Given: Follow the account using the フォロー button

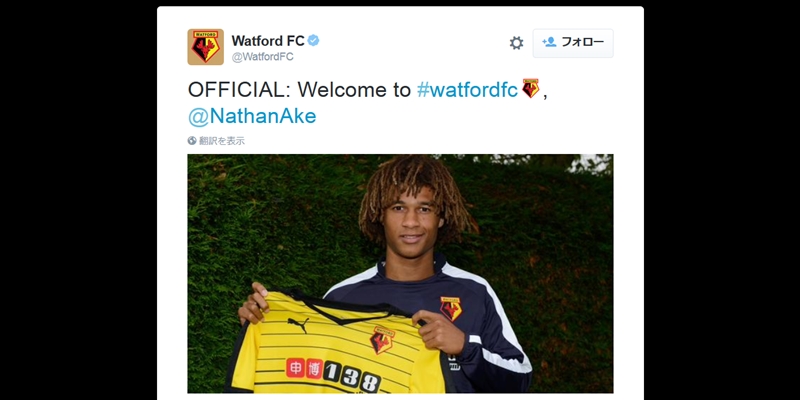Looking at the screenshot, I should (573, 43).
